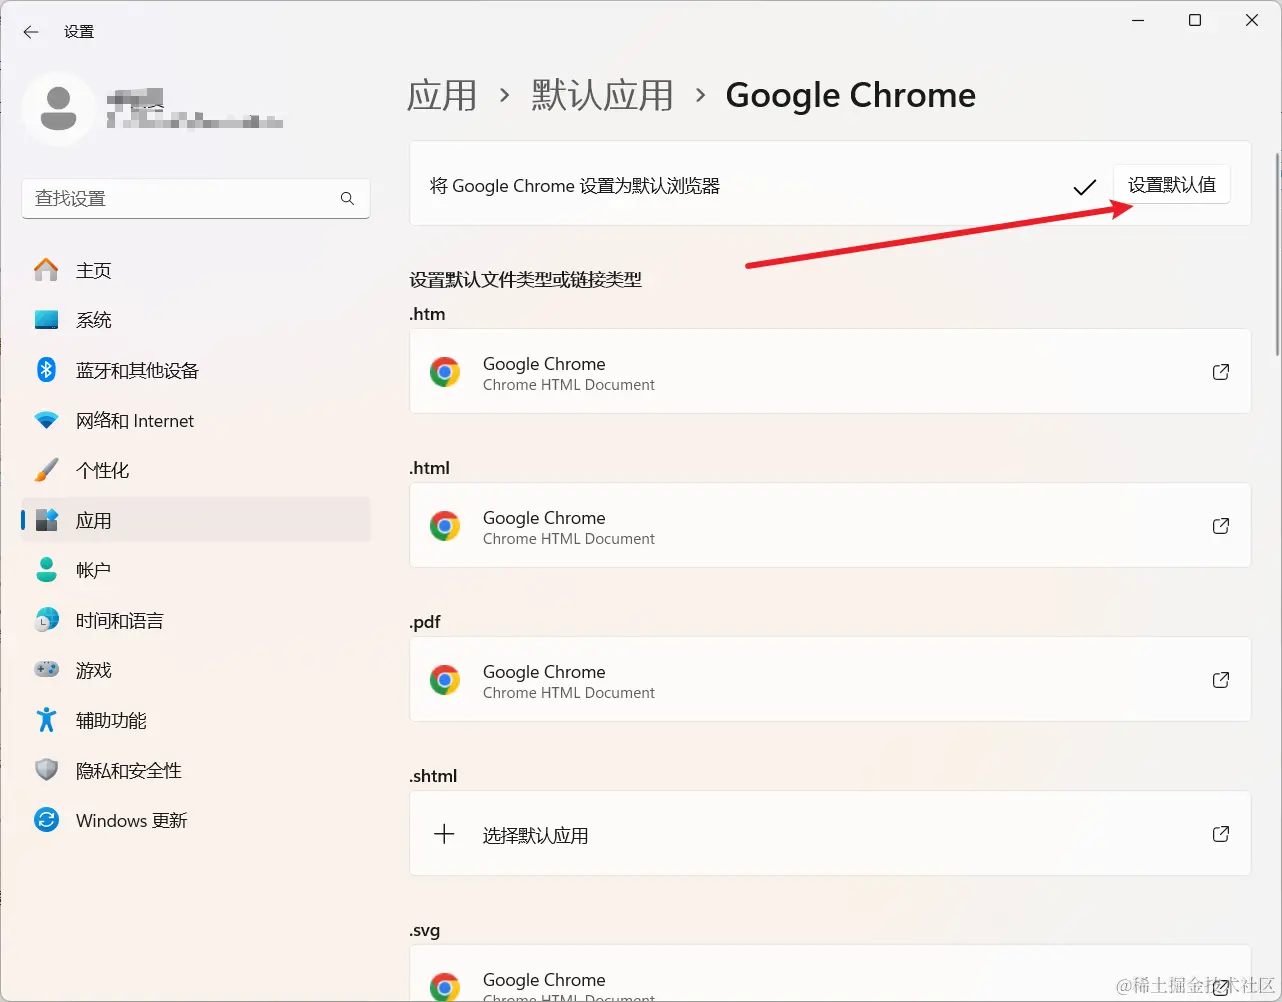The width and height of the screenshot is (1282, 1002).
Task: Click the .html extension label
Action: (430, 468)
